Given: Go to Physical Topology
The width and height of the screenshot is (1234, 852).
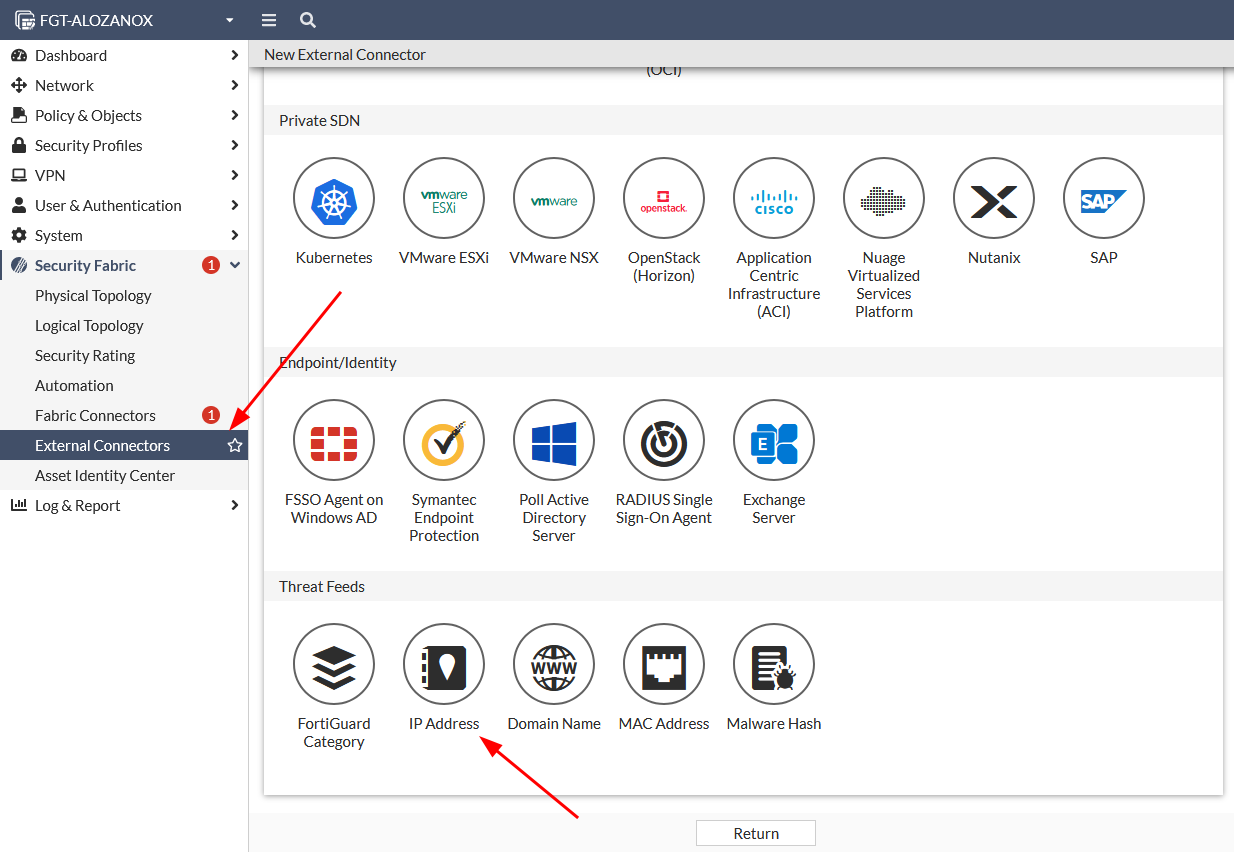Looking at the screenshot, I should 93,296.
